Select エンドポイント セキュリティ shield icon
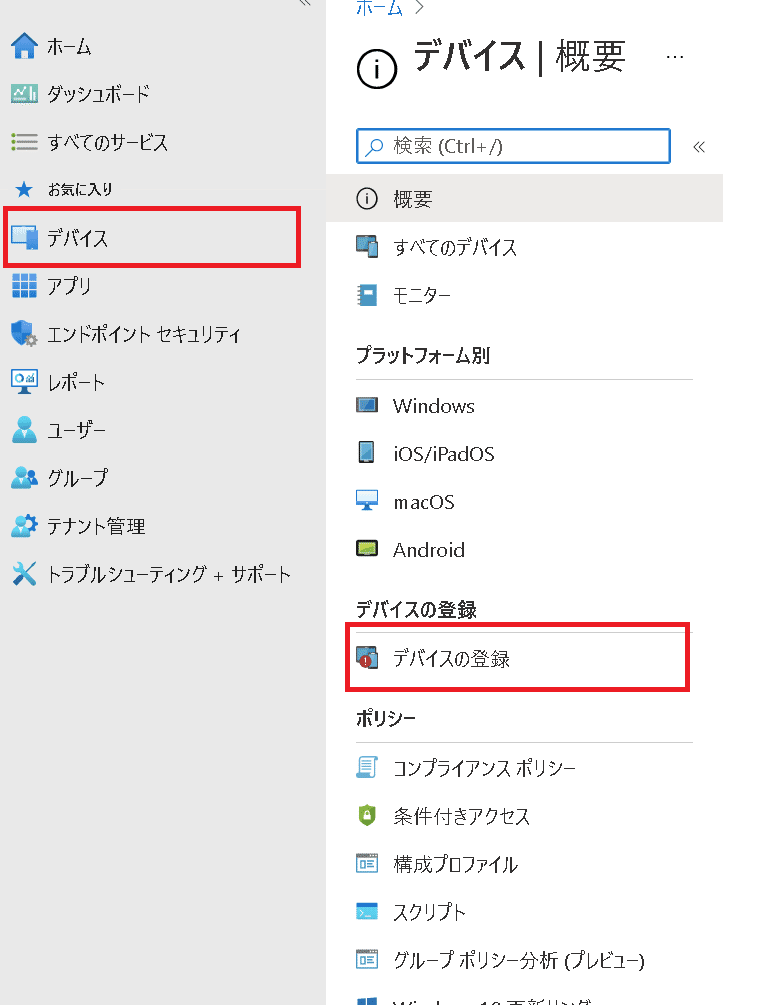 coord(24,334)
